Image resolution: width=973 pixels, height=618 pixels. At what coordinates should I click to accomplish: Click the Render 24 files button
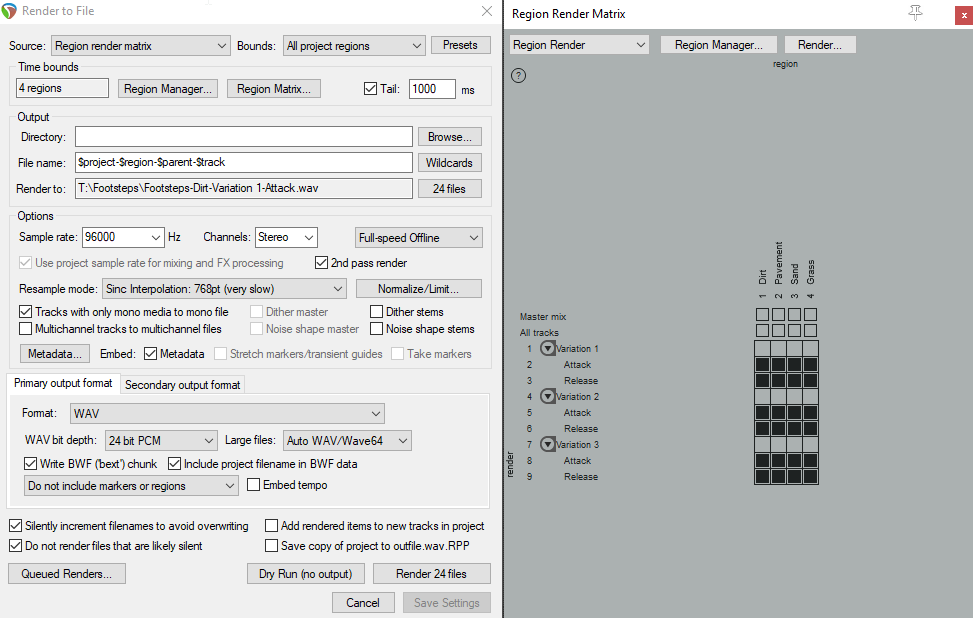point(431,574)
